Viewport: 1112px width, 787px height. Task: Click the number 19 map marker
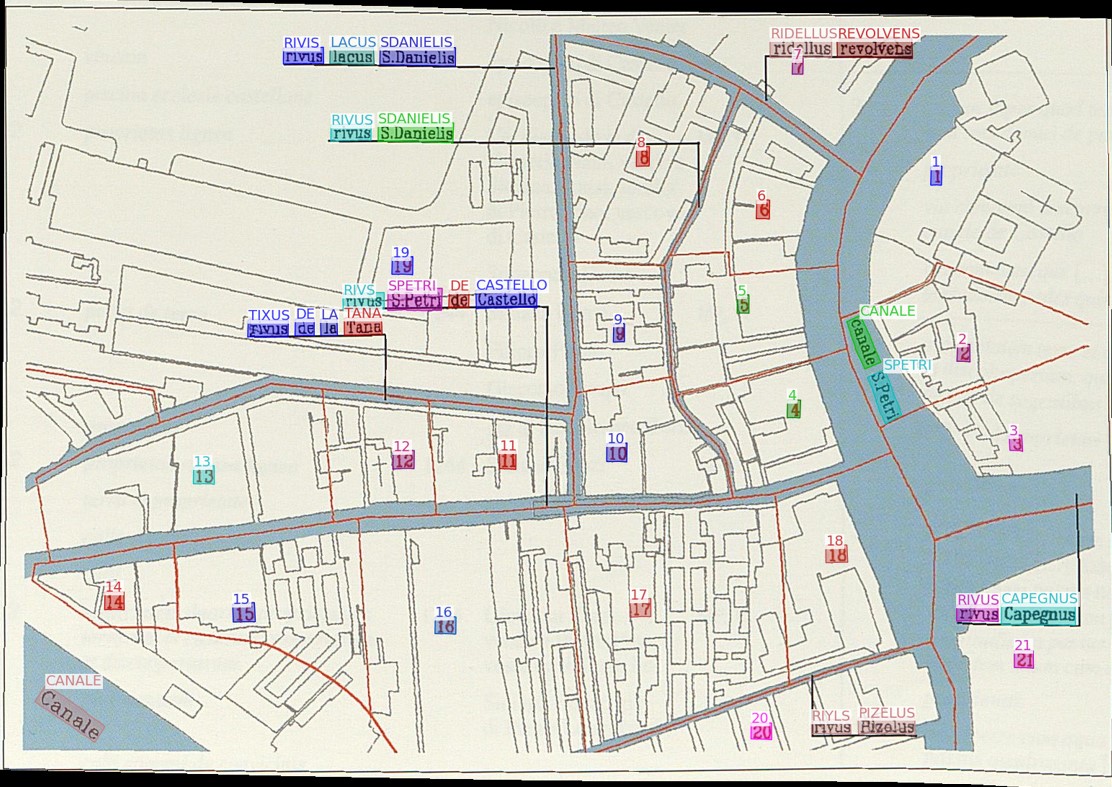click(402, 267)
